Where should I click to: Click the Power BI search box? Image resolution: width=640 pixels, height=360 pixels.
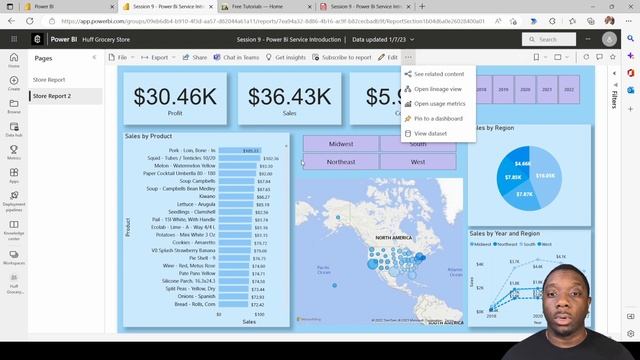click(549, 39)
